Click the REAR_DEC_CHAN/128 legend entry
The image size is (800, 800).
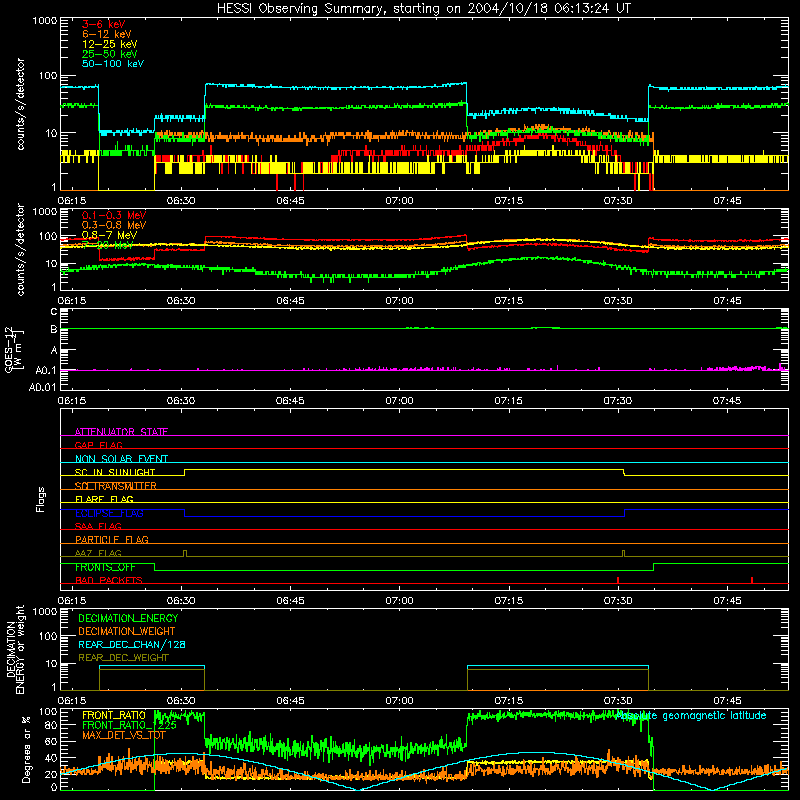131,644
